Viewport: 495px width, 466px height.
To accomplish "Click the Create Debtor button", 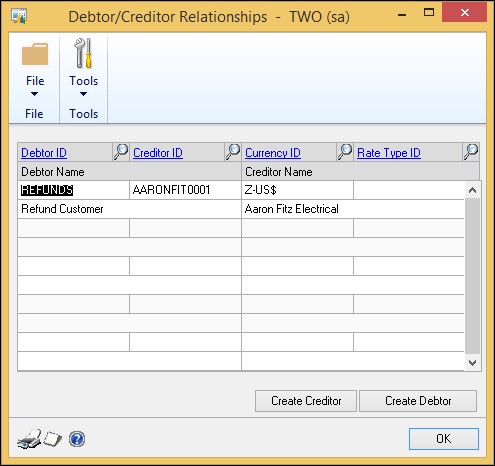I will [418, 401].
